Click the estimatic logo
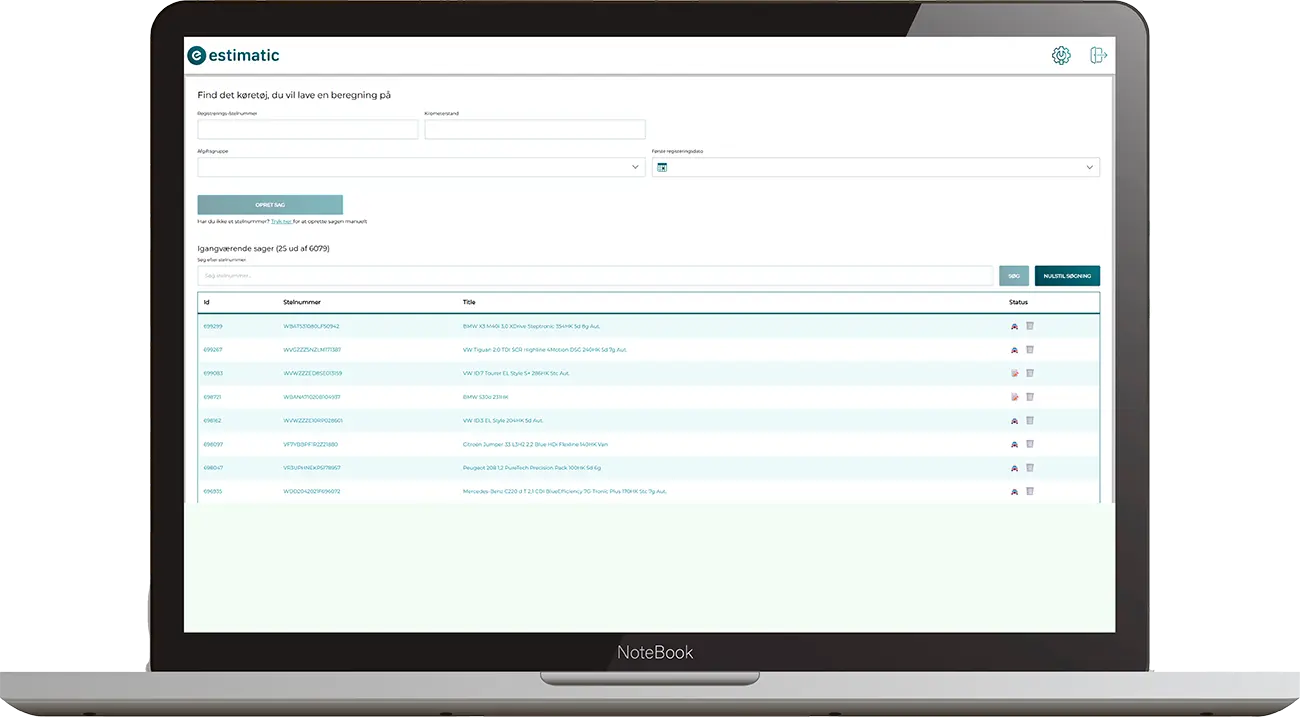Image resolution: width=1300 pixels, height=717 pixels. click(233, 56)
